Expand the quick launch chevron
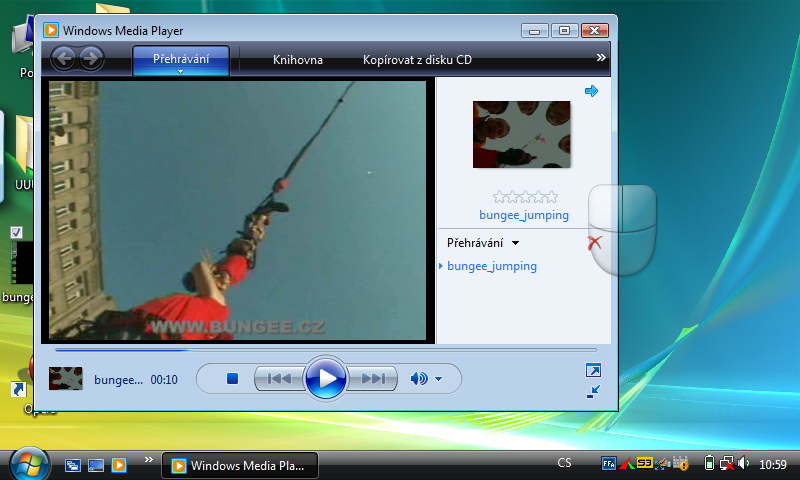Viewport: 800px width, 480px height. (148, 460)
